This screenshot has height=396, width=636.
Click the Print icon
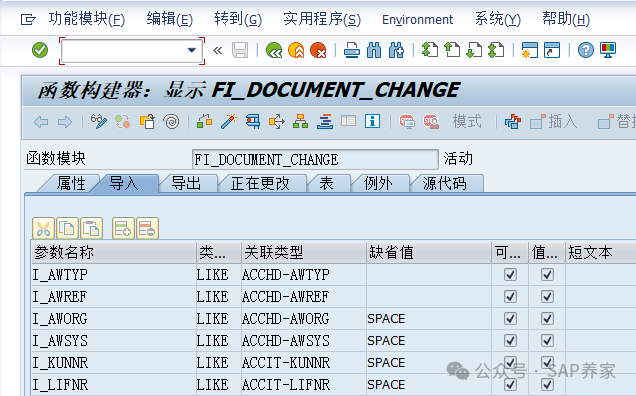[352, 50]
